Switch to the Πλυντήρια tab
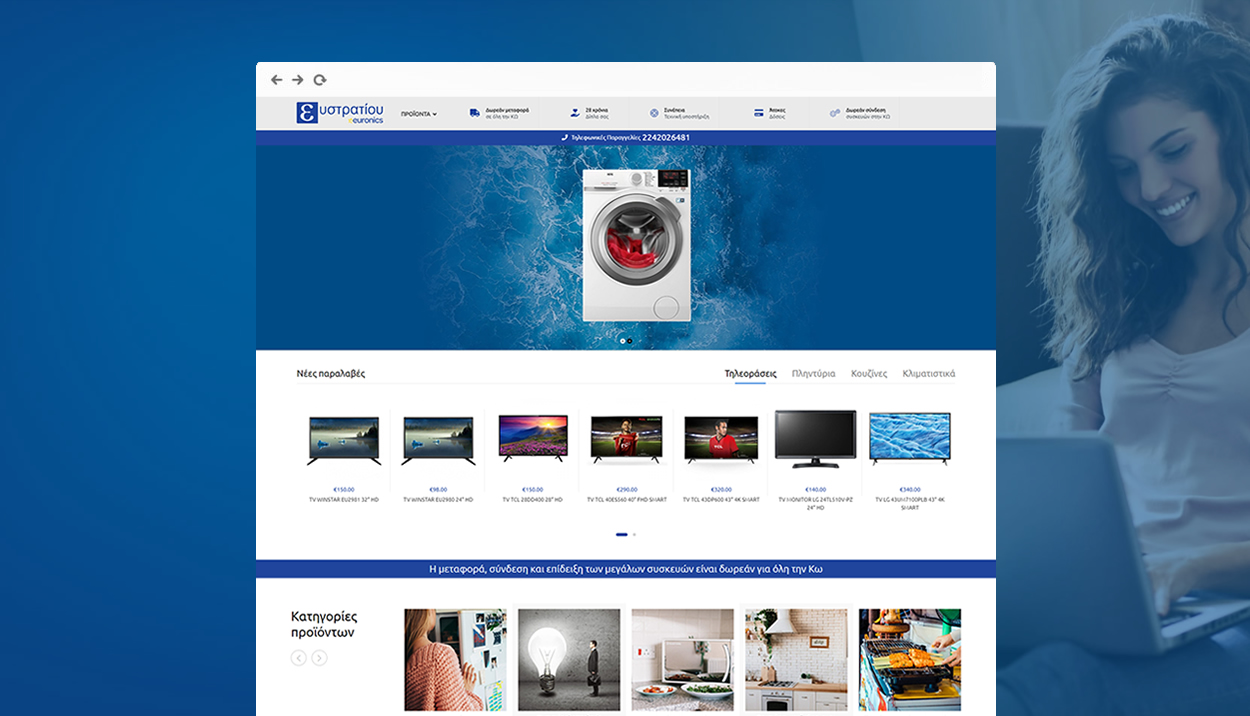 pos(813,374)
